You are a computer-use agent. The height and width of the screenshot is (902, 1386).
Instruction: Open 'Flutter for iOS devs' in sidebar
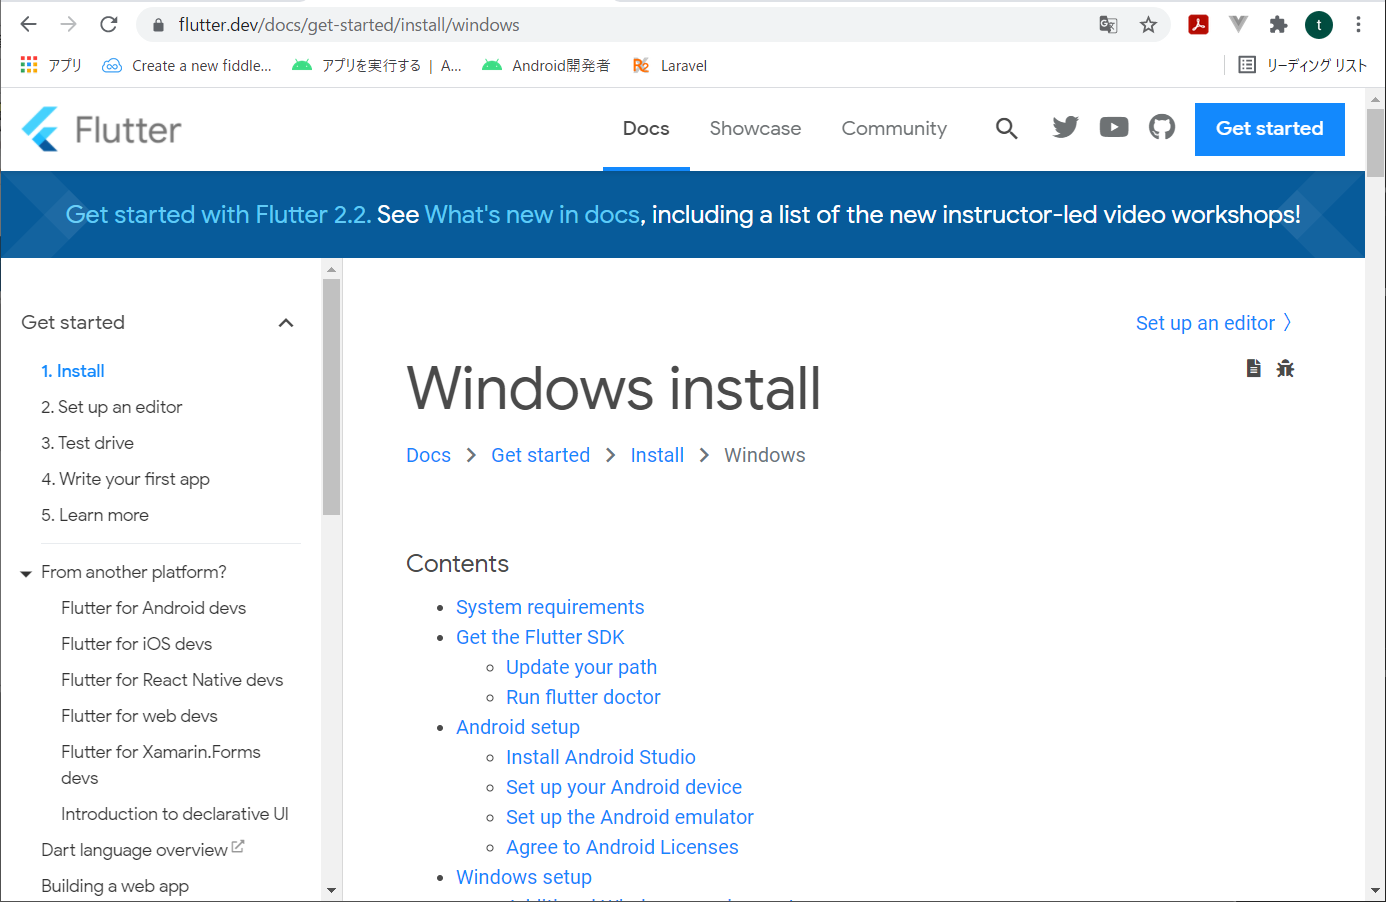coord(136,644)
